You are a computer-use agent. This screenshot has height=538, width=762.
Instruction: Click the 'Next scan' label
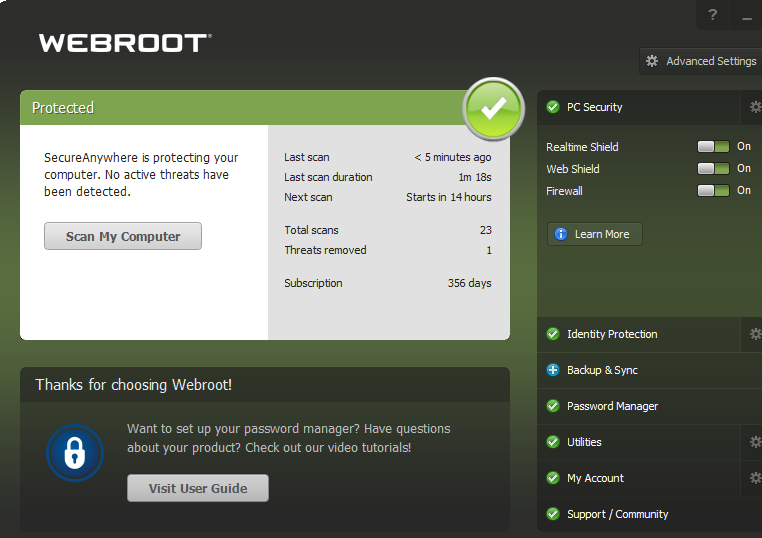pyautogui.click(x=308, y=197)
